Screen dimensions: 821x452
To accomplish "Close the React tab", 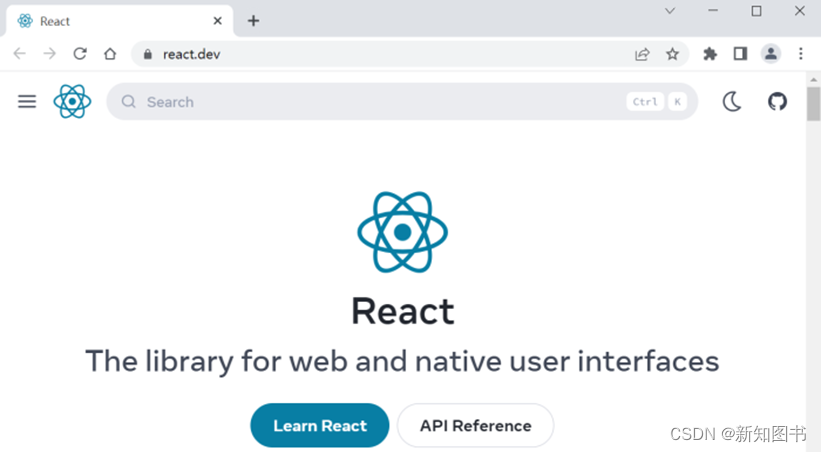I will [x=217, y=21].
